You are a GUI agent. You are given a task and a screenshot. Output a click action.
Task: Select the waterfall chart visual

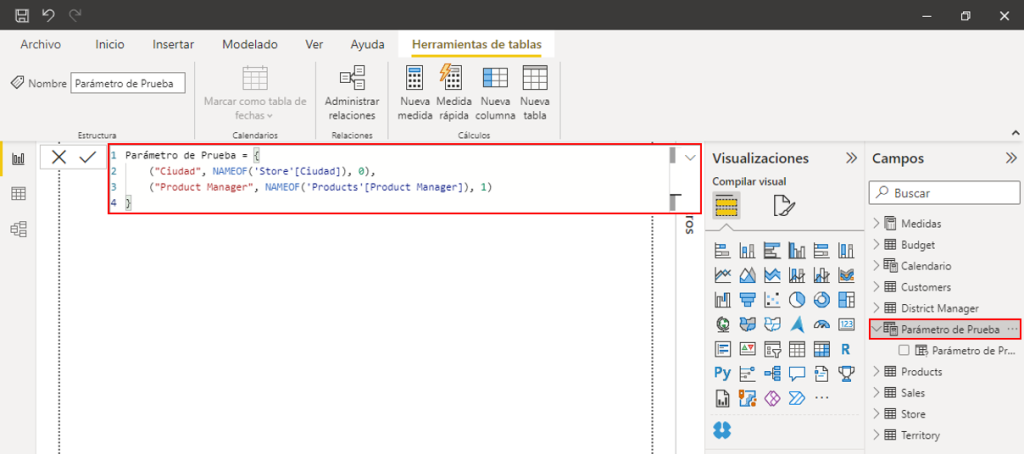pyautogui.click(x=723, y=299)
